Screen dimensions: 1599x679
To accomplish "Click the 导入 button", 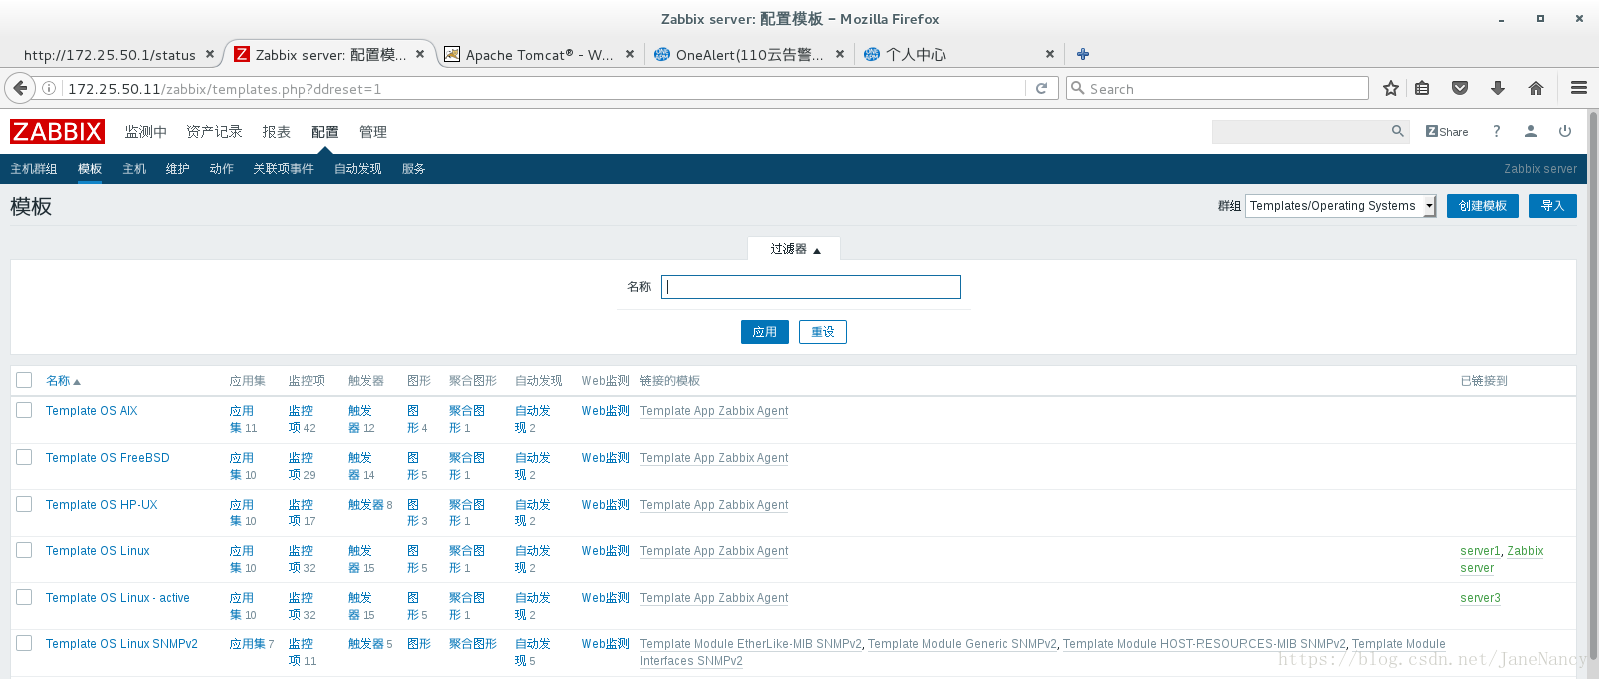I will pyautogui.click(x=1552, y=206).
